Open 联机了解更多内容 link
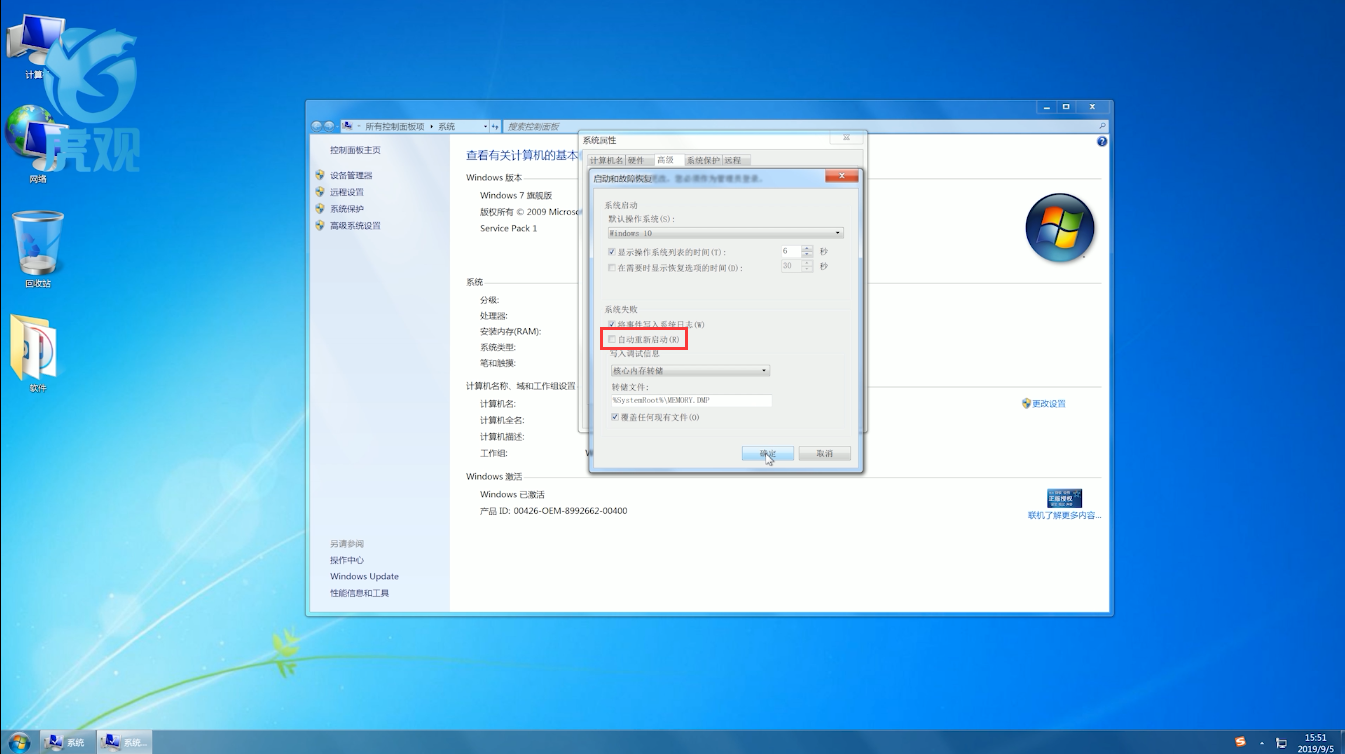Image resolution: width=1345 pixels, height=754 pixels. coord(1064,516)
